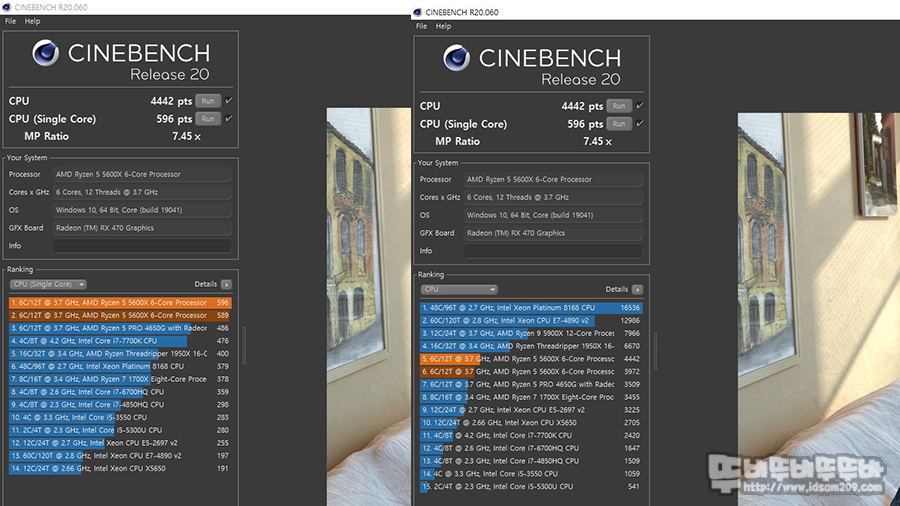Select rank 2 Ryzen 5 5600X 589 row
This screenshot has height=506, width=900.
point(120,316)
